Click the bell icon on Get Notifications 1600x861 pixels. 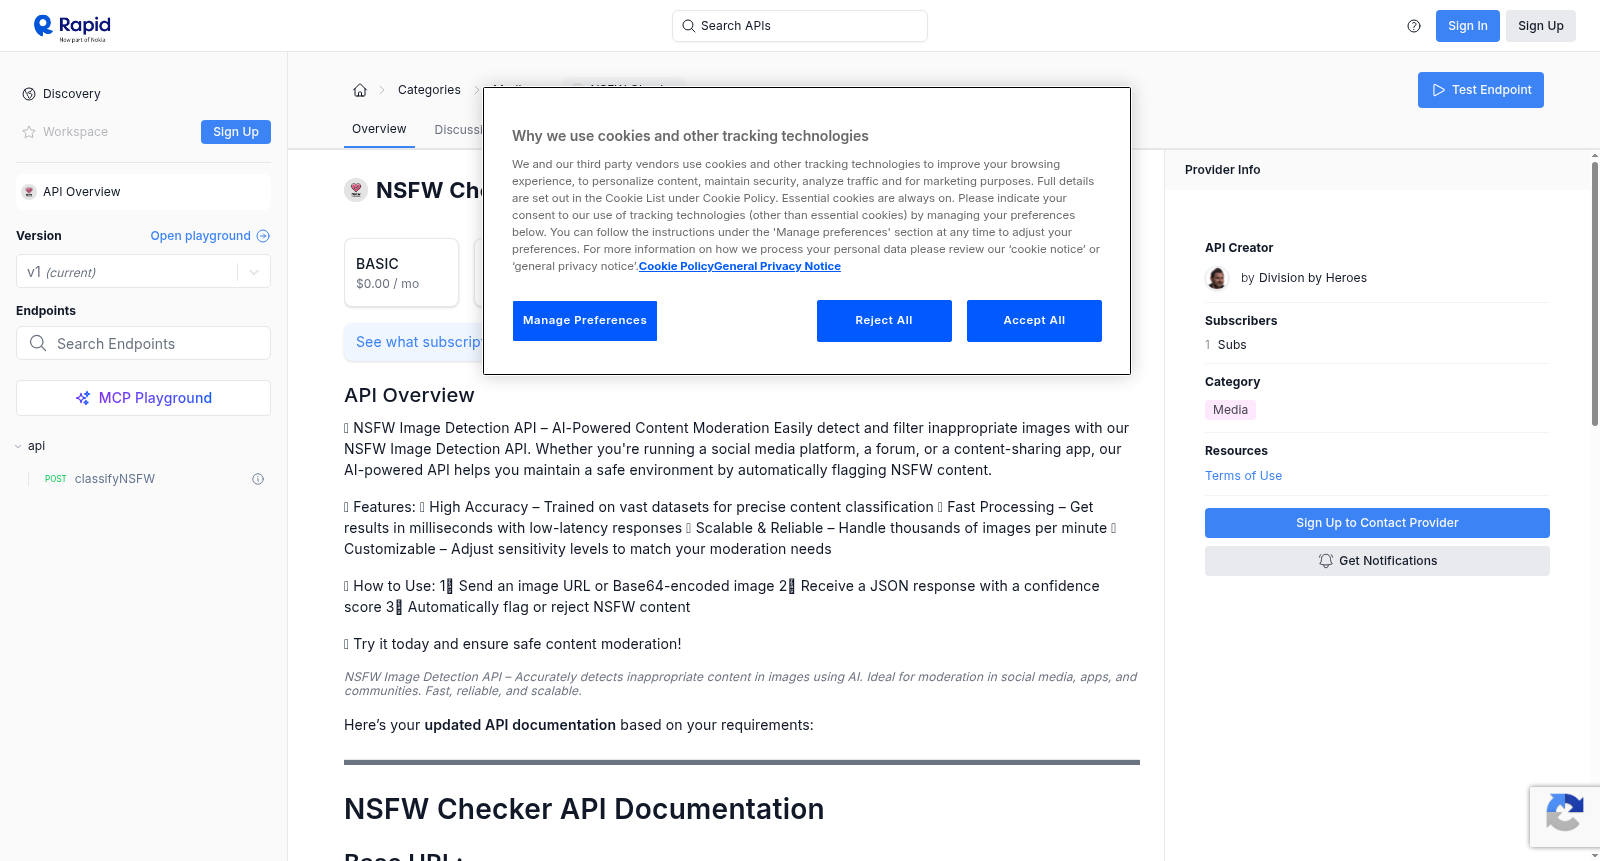(x=1326, y=561)
